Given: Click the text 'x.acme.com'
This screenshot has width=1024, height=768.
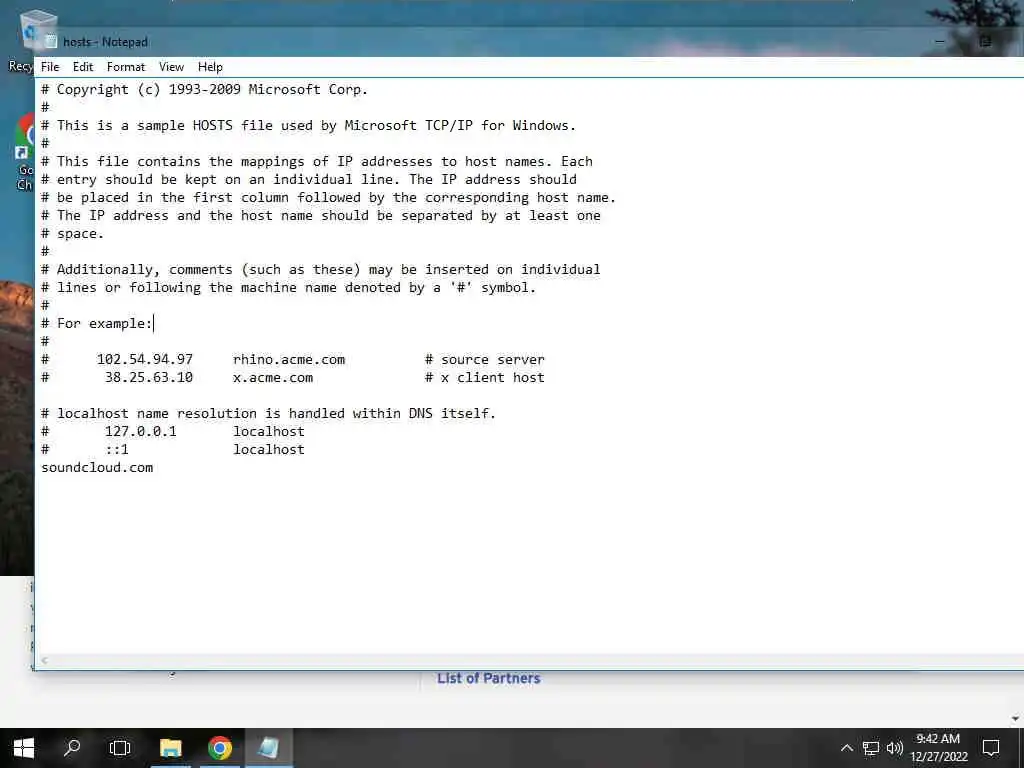Looking at the screenshot, I should (273, 377).
